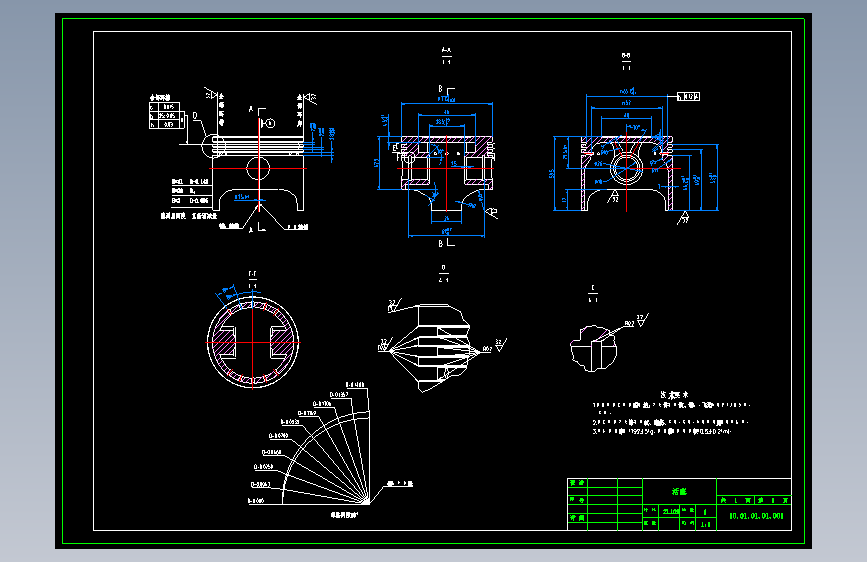This screenshot has height=562, width=867.
Task: Click the green part name in title block center
Action: point(679,491)
